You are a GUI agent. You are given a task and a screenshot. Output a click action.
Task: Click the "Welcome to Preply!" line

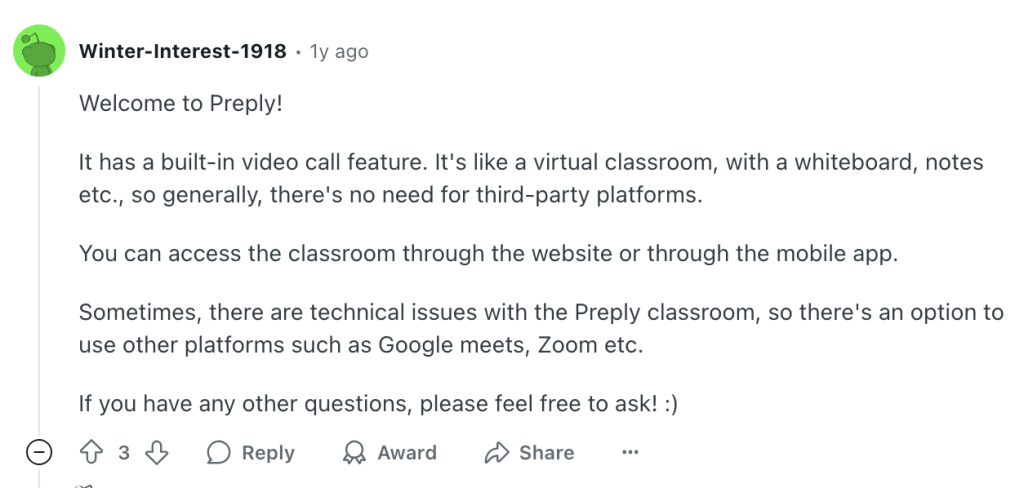coord(181,103)
